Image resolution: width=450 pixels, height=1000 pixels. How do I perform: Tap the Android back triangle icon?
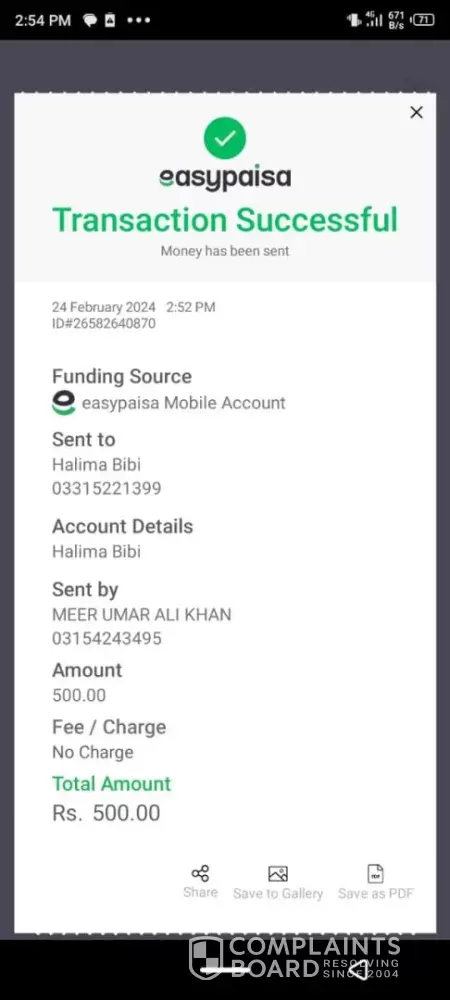coord(359,969)
